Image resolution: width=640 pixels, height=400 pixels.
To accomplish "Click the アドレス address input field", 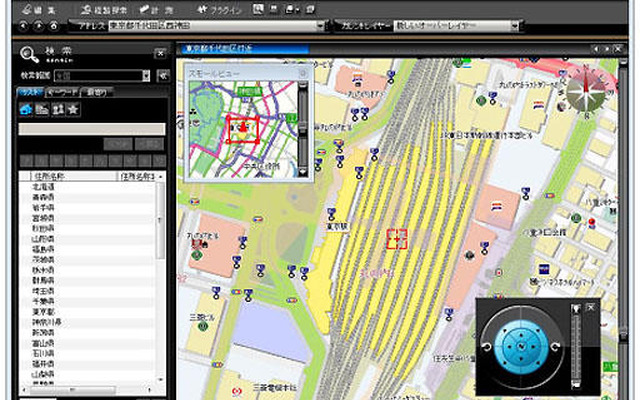I will click(212, 26).
